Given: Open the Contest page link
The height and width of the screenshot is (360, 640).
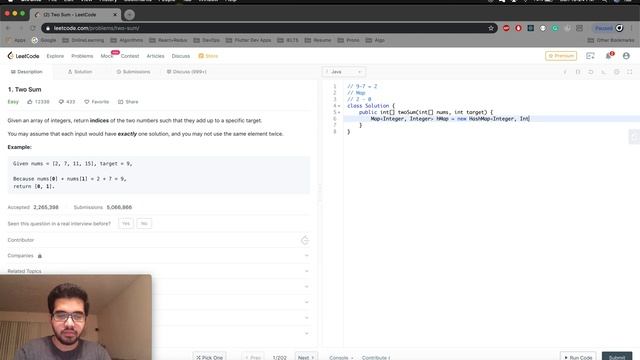Looking at the screenshot, I should [x=130, y=56].
